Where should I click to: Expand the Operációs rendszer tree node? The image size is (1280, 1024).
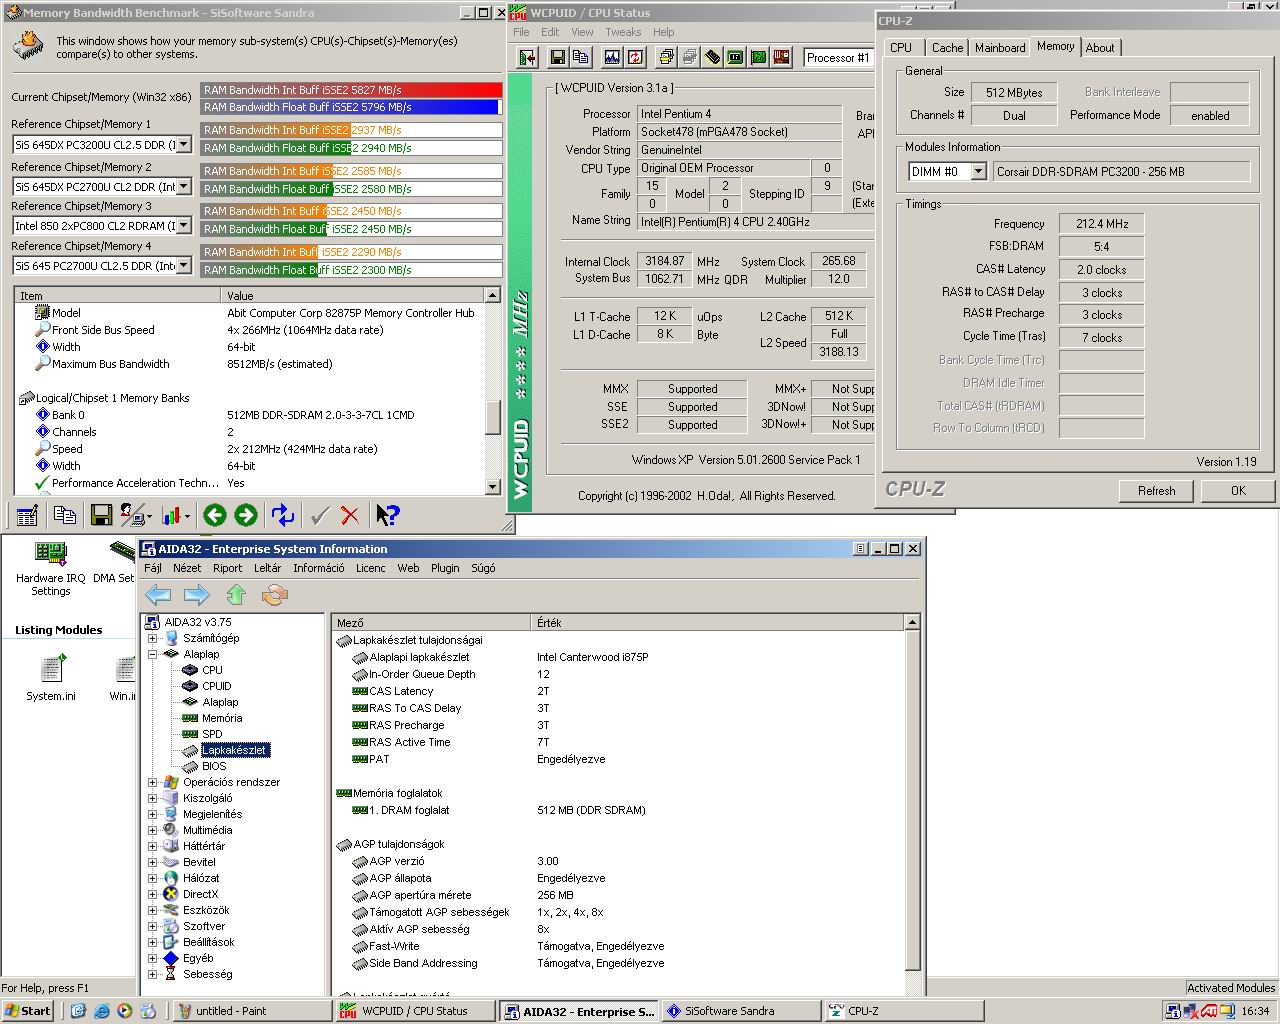(x=152, y=782)
